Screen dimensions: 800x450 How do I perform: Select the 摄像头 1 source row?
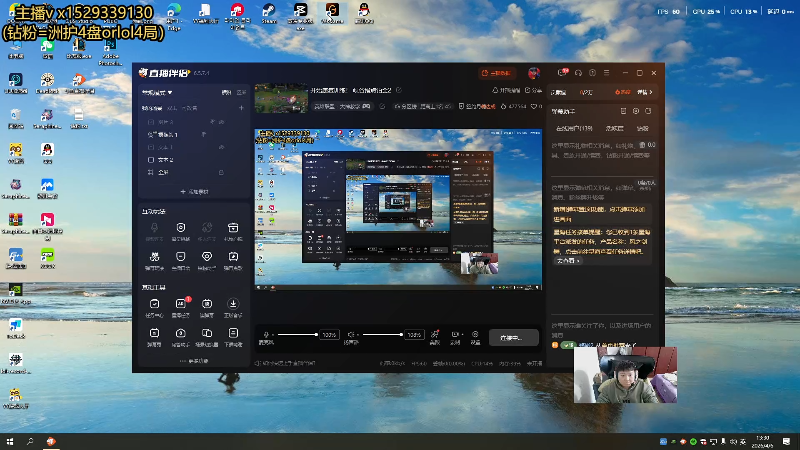194,135
